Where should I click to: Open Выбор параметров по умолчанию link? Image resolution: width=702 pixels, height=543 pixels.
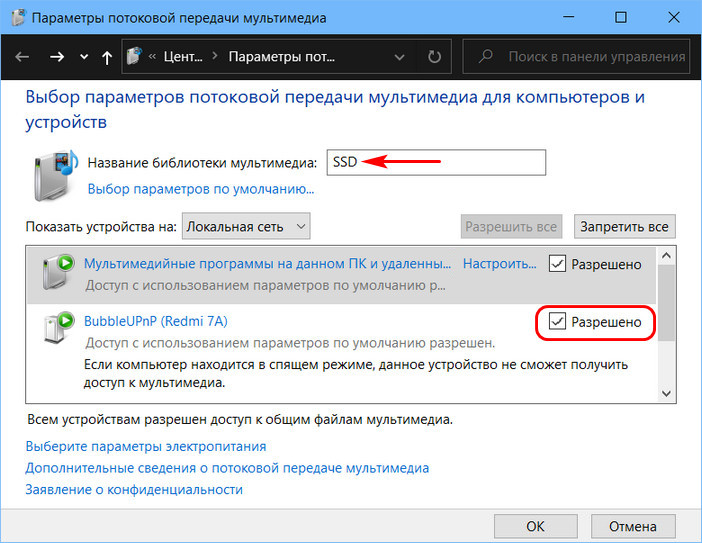(201, 188)
